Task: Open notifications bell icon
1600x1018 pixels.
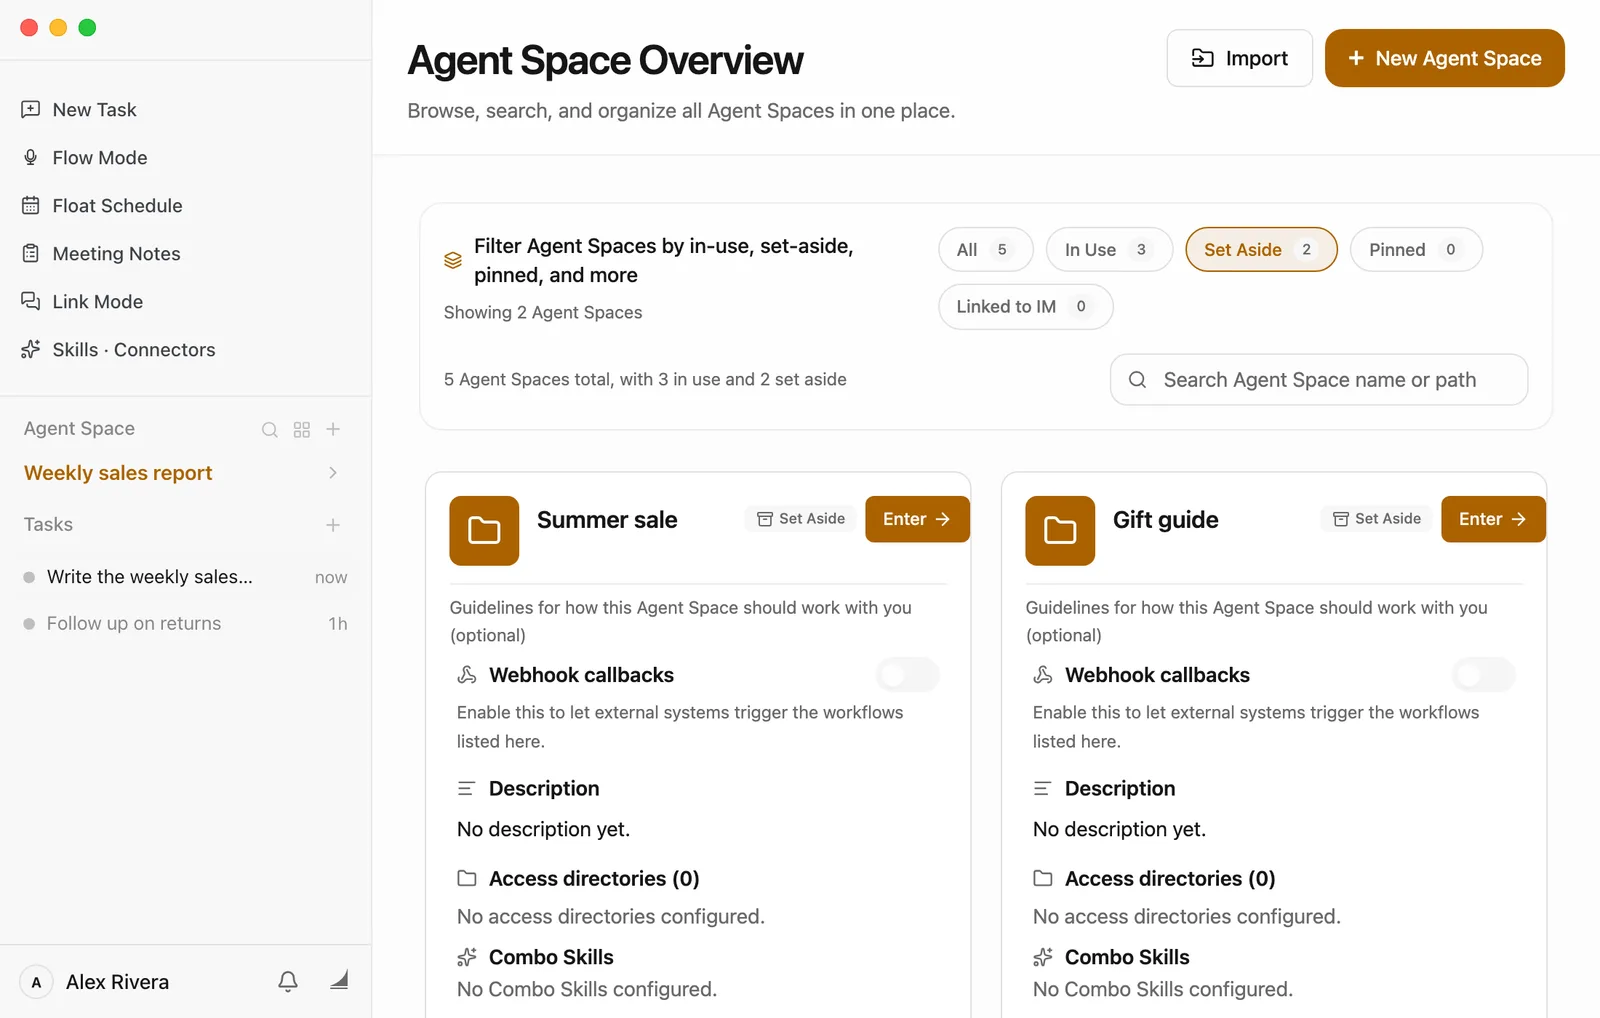Action: (288, 981)
